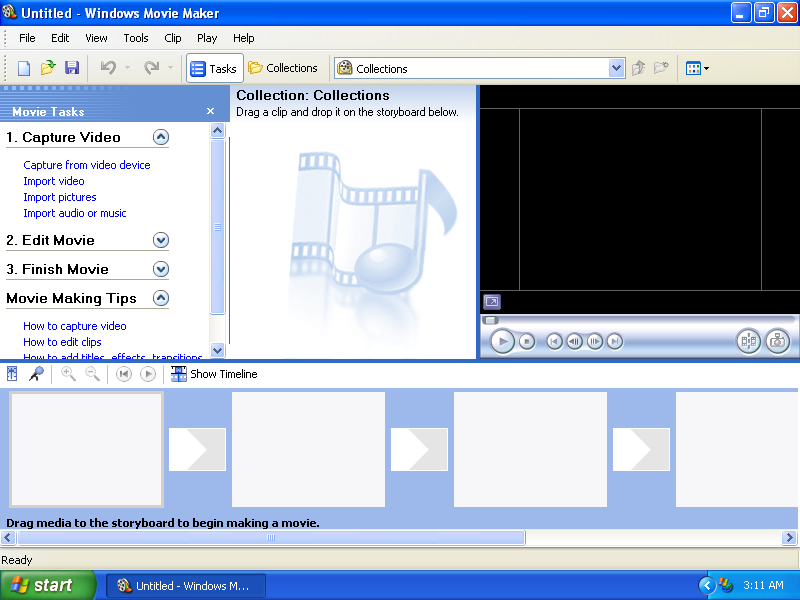Rewind the storyboard to the beginning

pyautogui.click(x=123, y=374)
